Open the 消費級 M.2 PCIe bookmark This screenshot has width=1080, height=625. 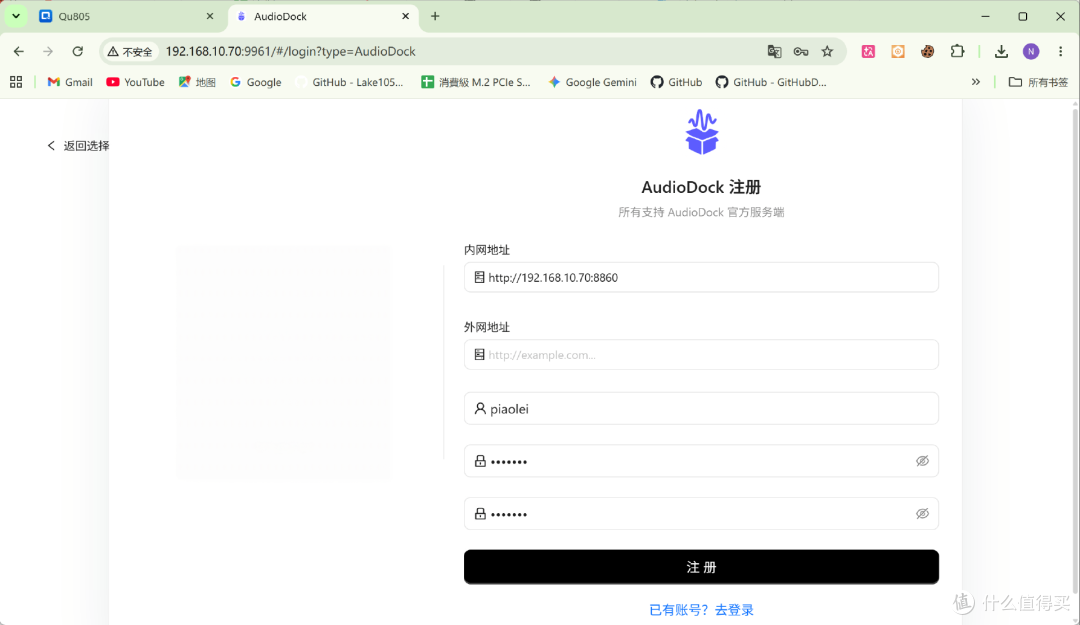(476, 82)
